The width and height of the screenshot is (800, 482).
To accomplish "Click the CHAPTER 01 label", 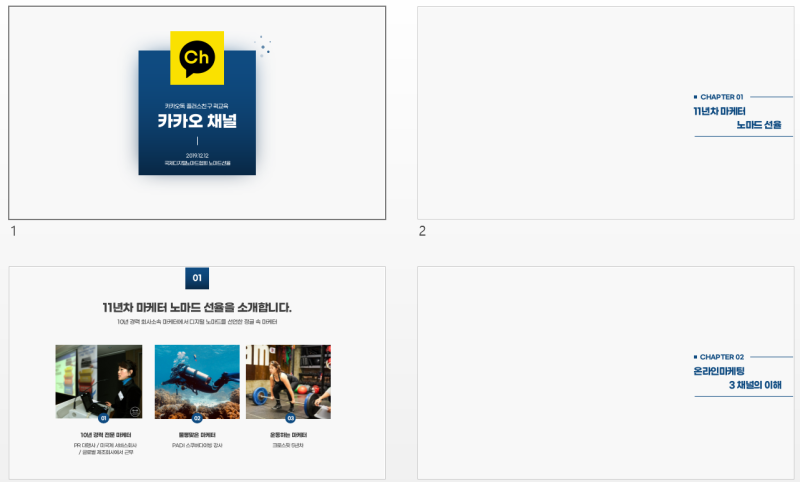I will pyautogui.click(x=721, y=97).
